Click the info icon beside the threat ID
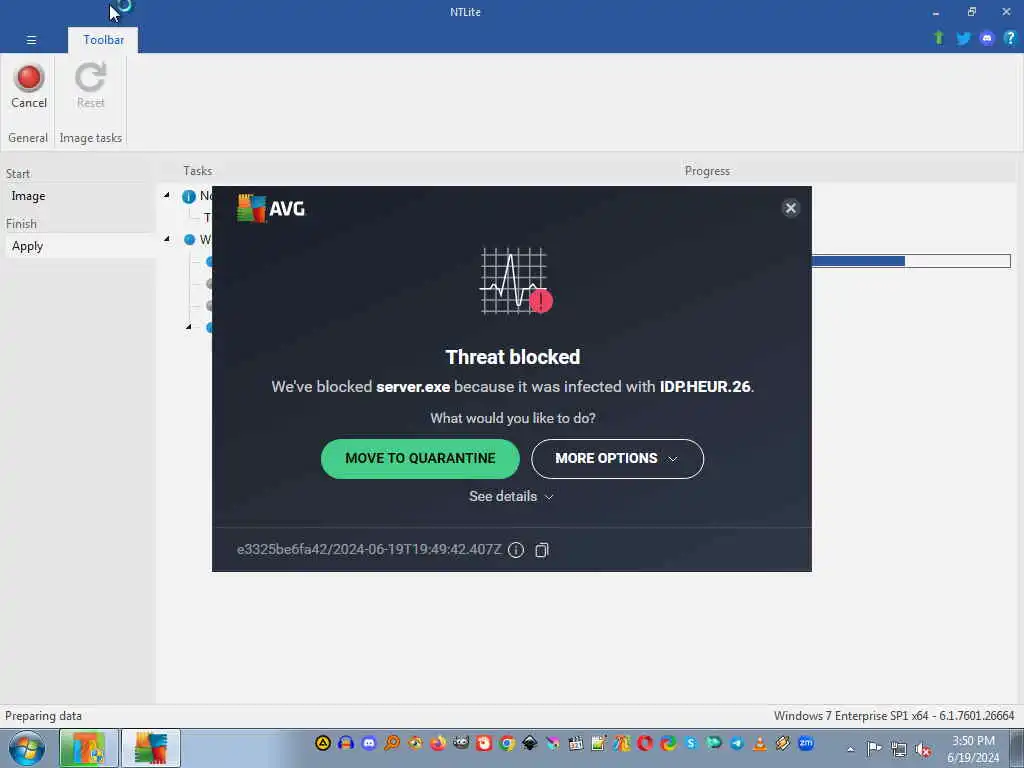Viewport: 1024px width, 768px height. pos(516,550)
